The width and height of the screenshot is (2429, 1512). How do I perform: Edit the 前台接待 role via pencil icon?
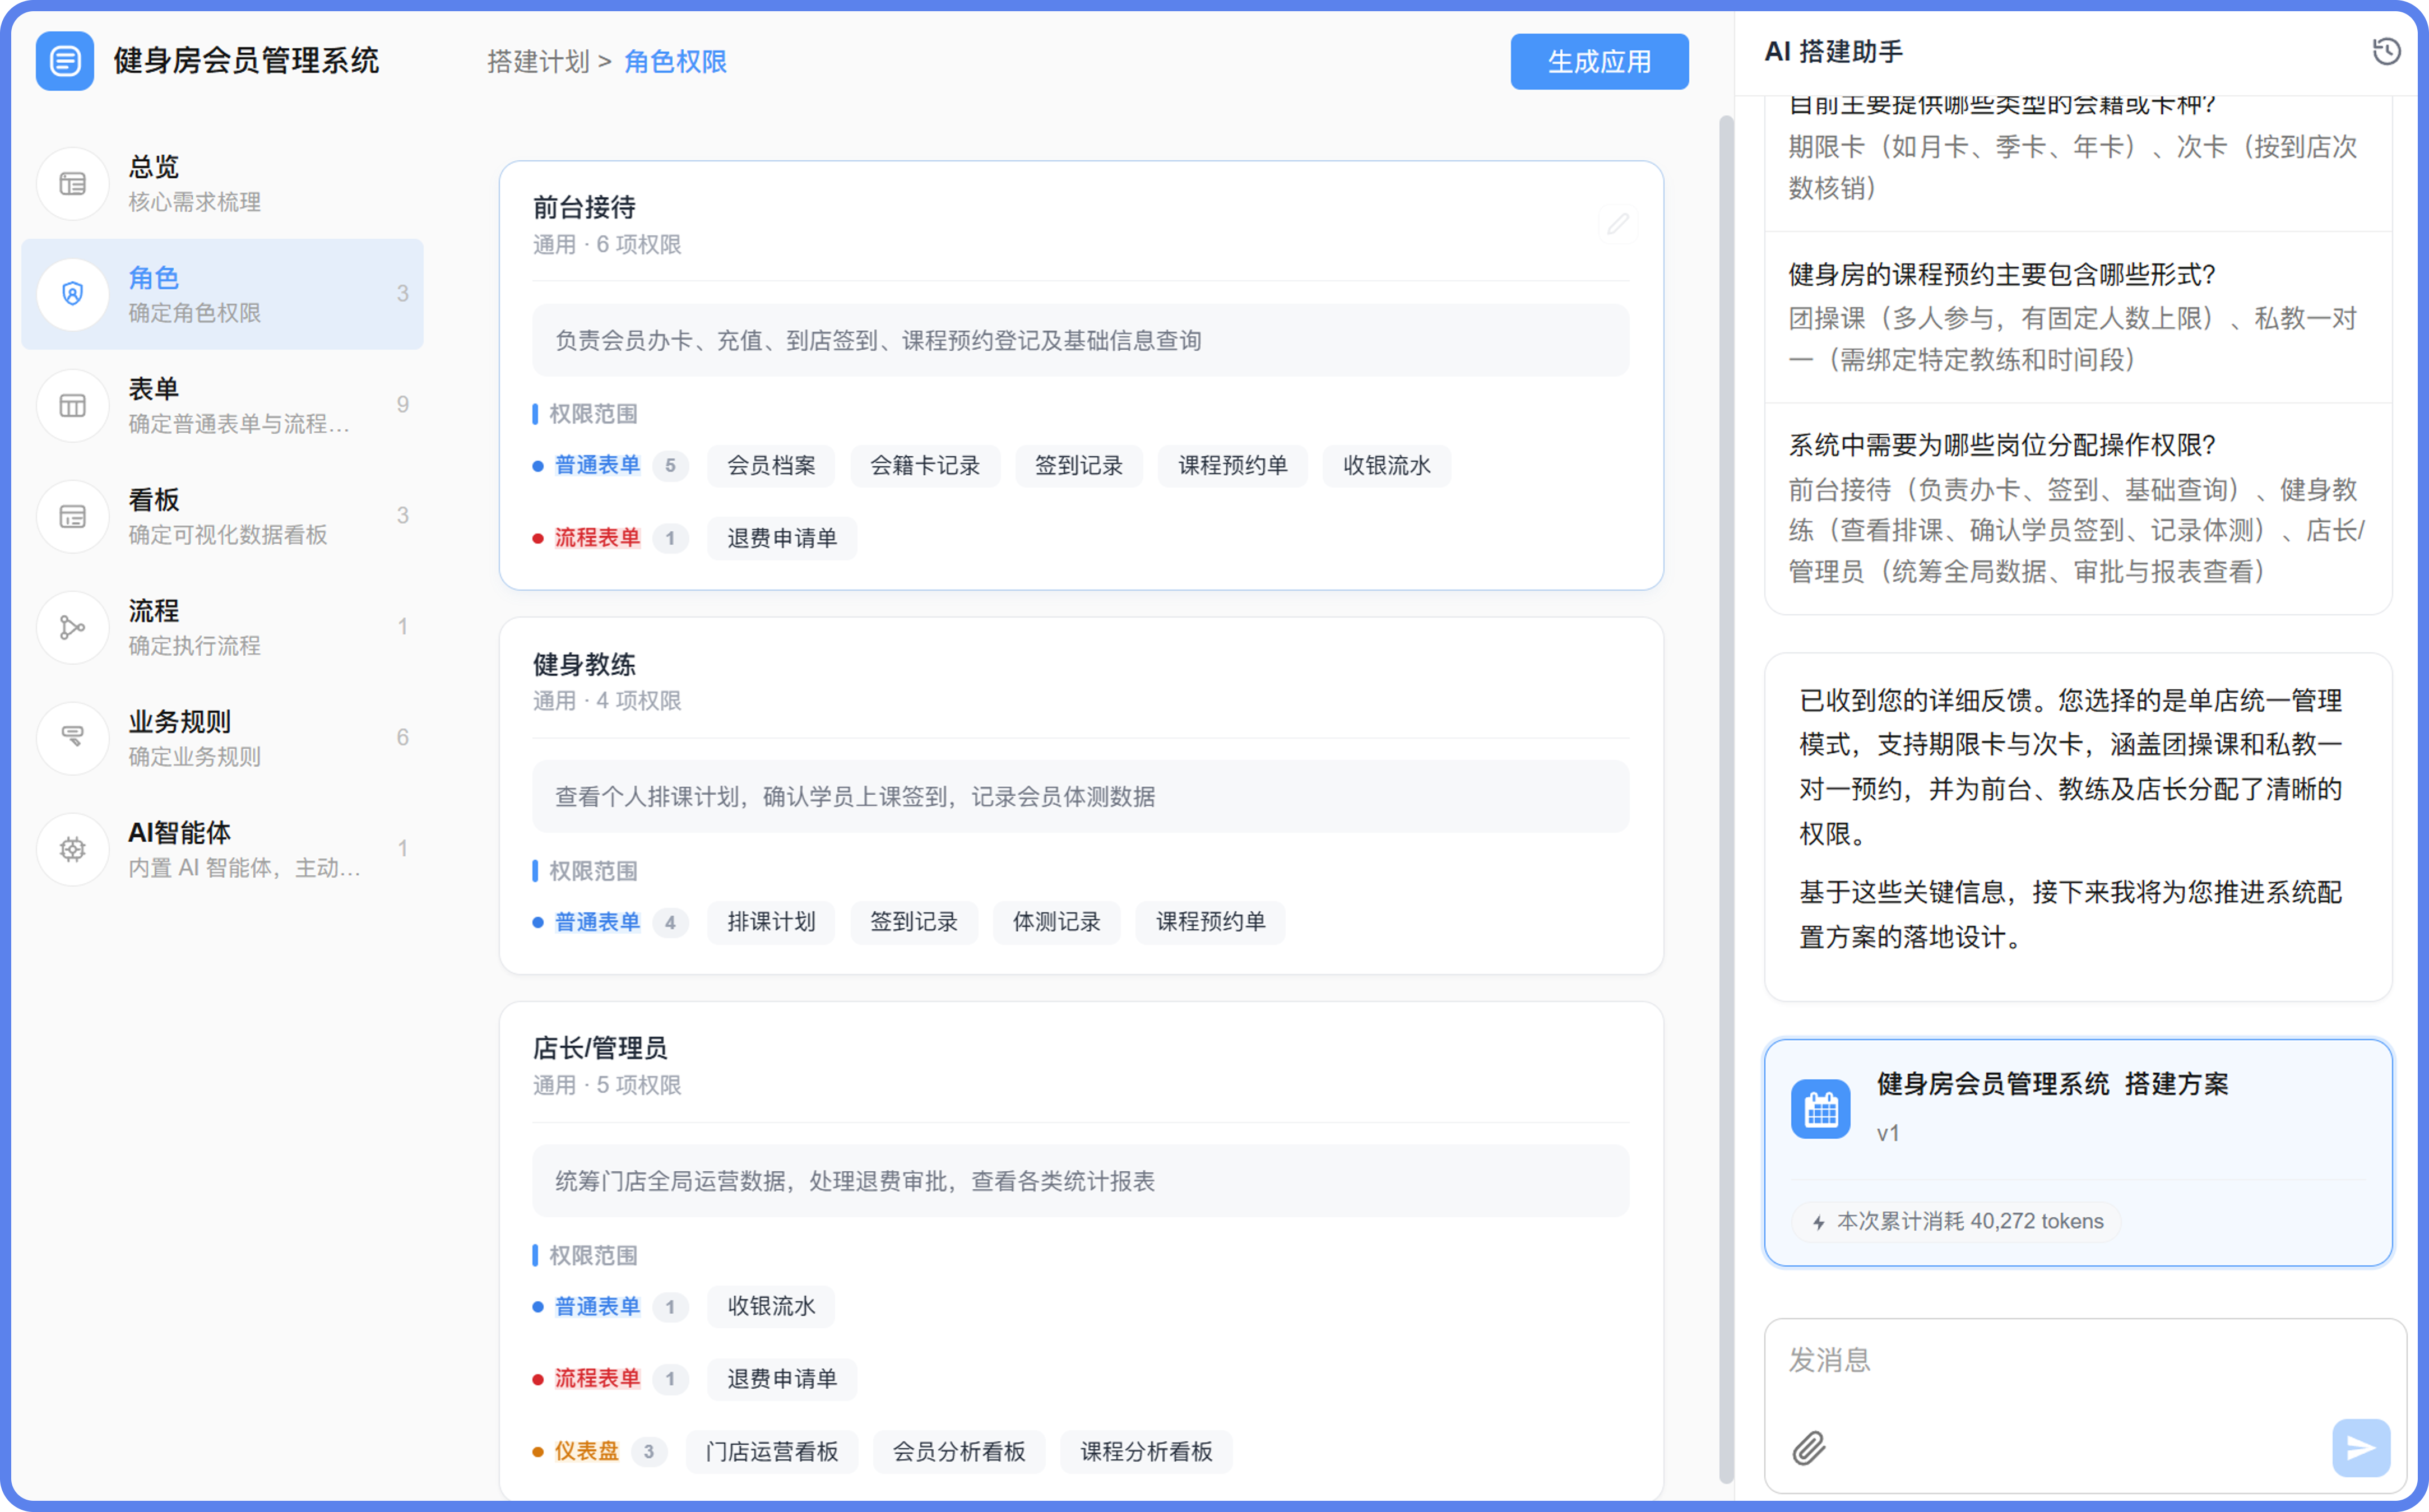click(x=1618, y=224)
